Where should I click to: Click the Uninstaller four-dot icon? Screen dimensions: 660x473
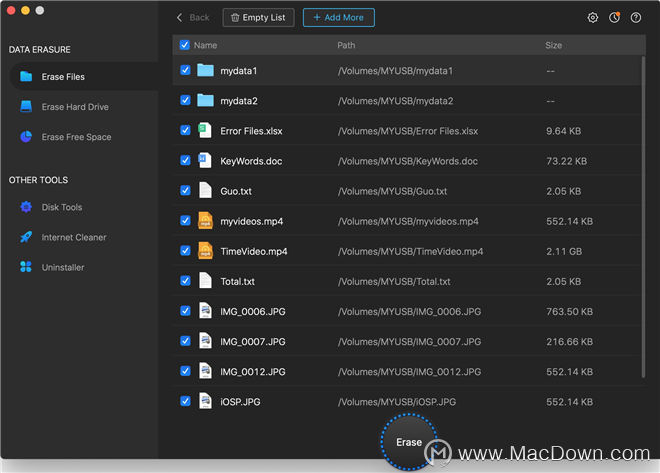[x=26, y=267]
